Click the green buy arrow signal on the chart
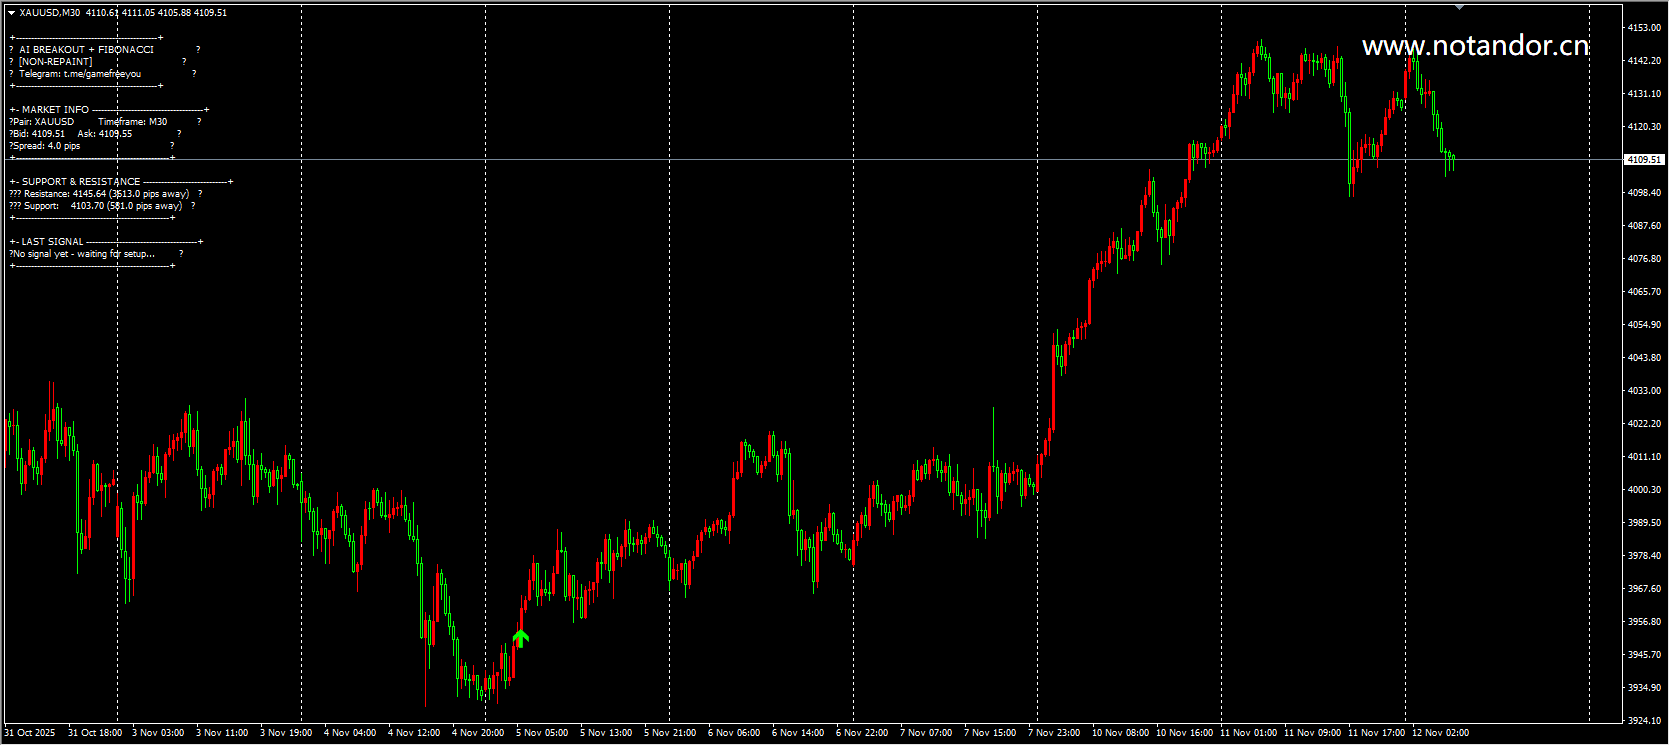The height and width of the screenshot is (746, 1670). coord(520,637)
